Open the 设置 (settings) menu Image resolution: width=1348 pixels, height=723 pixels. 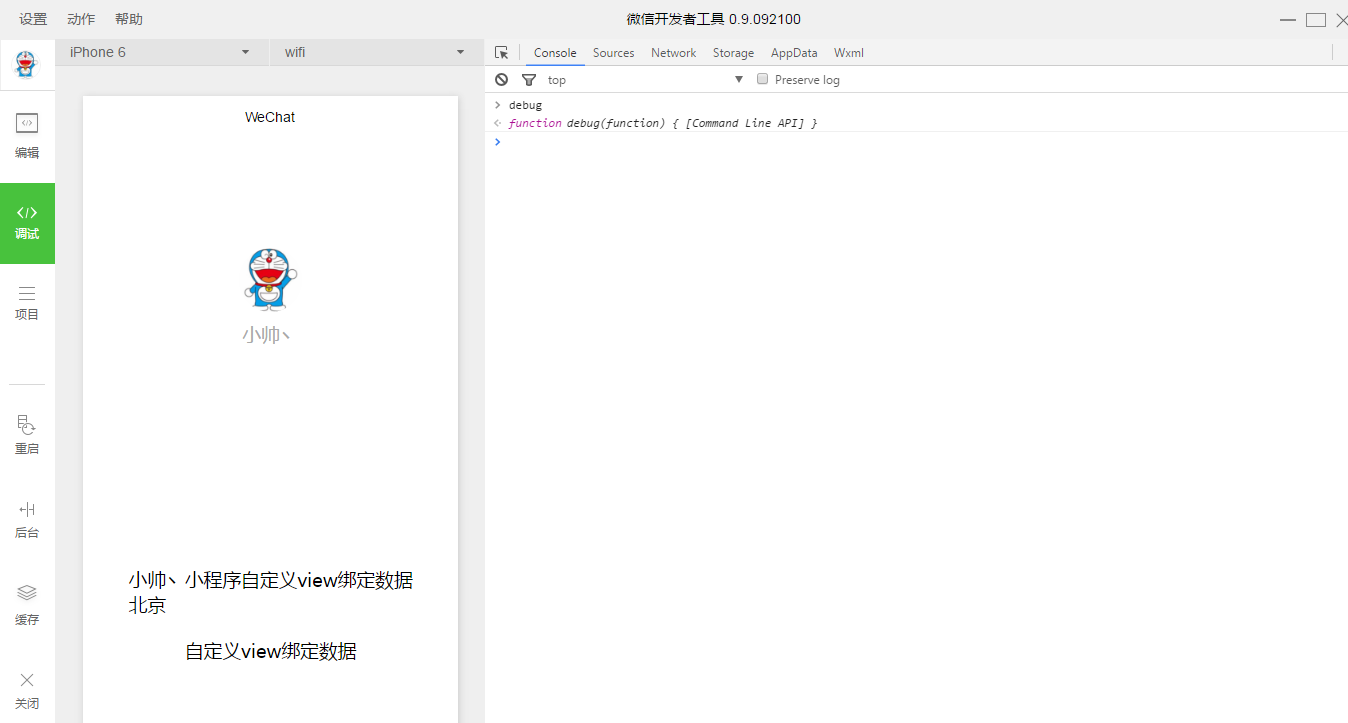click(x=33, y=19)
